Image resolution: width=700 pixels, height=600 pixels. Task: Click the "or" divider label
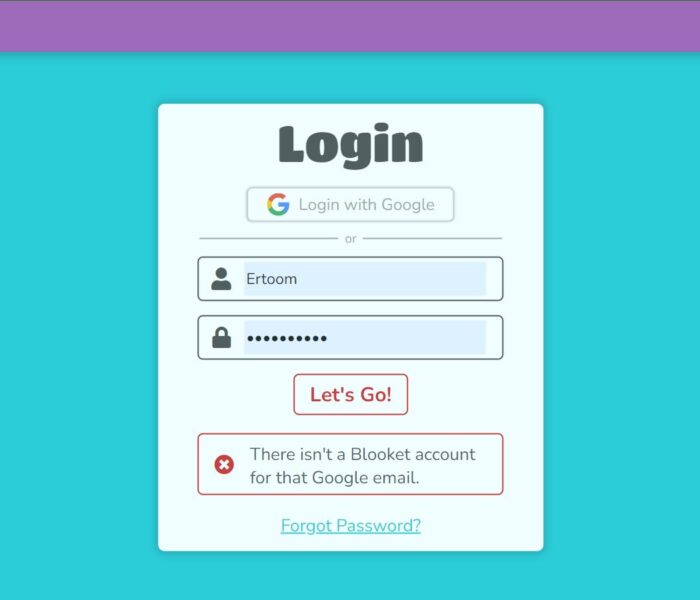click(350, 239)
